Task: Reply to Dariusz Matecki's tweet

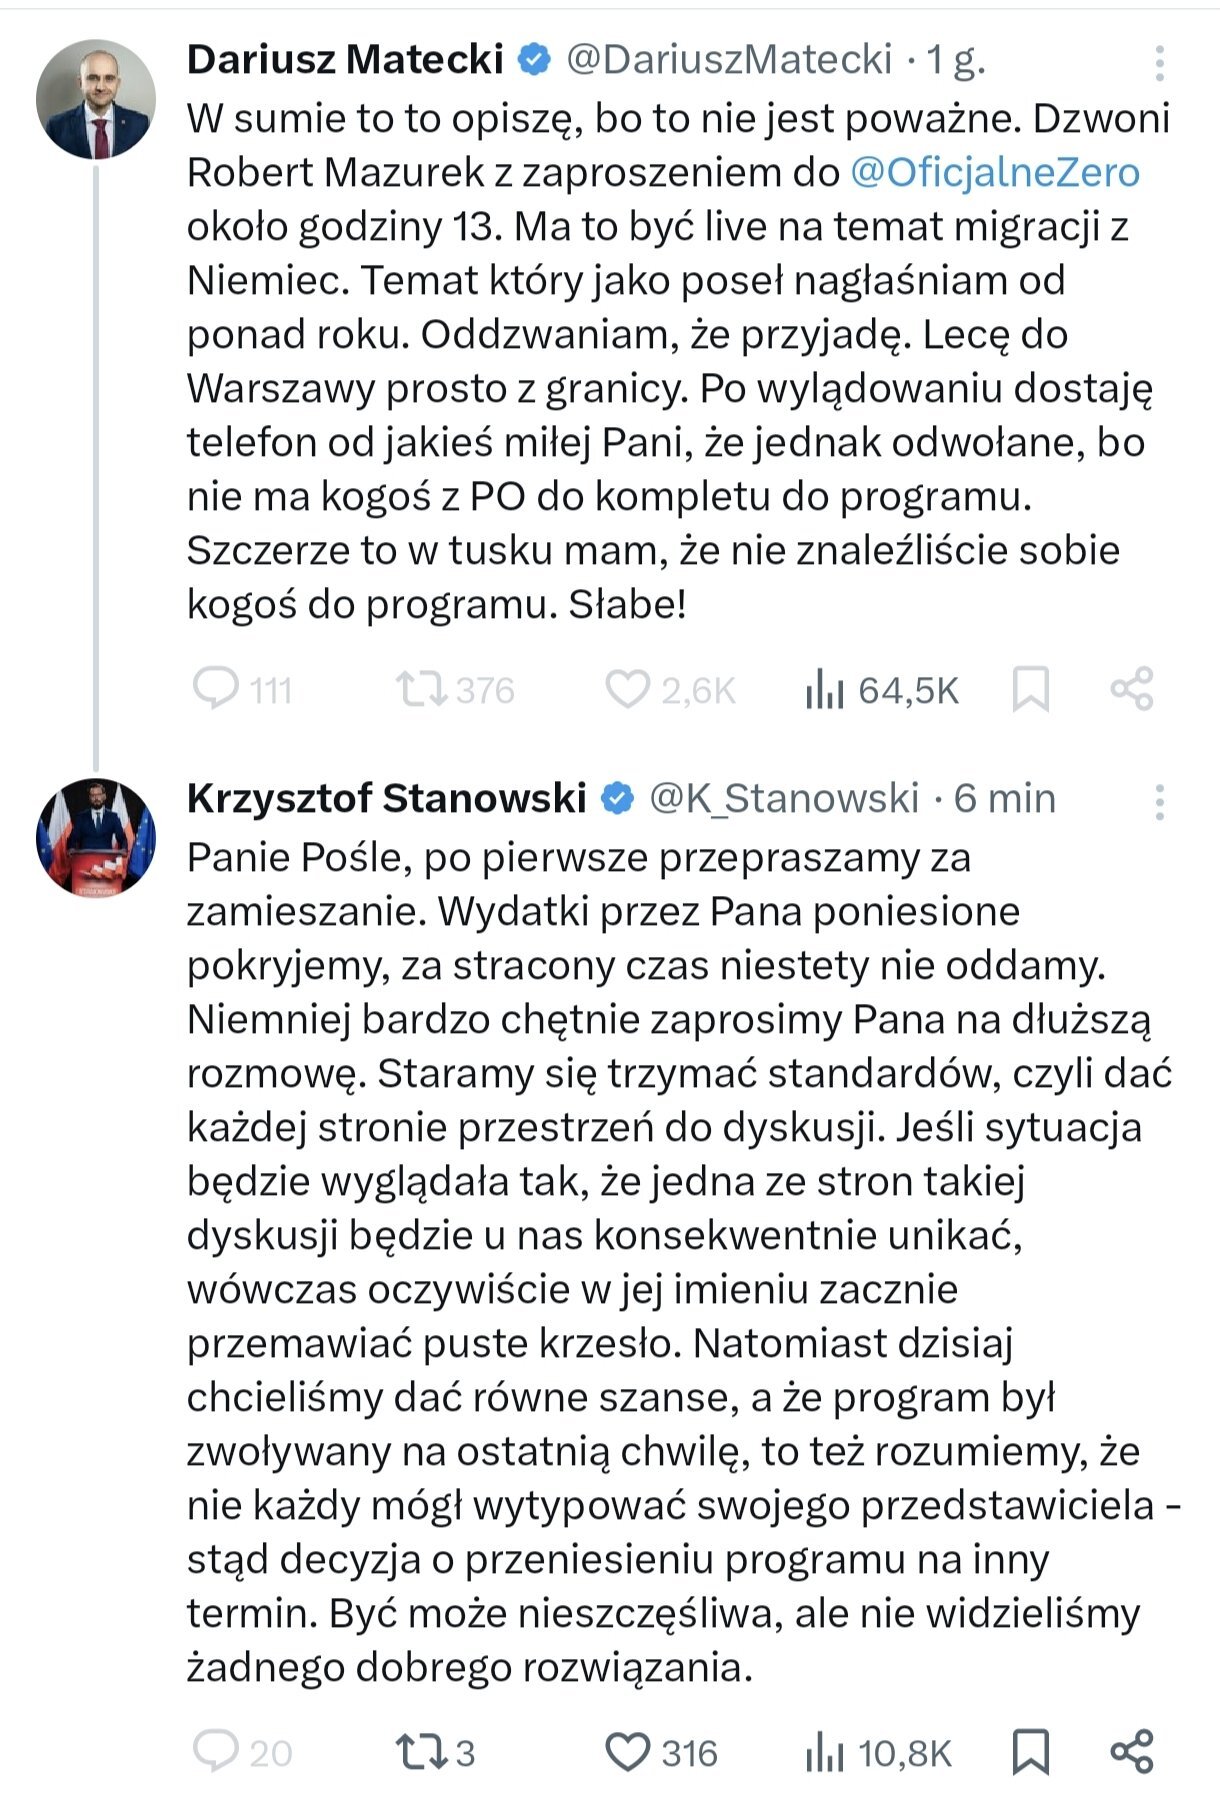Action: 216,689
